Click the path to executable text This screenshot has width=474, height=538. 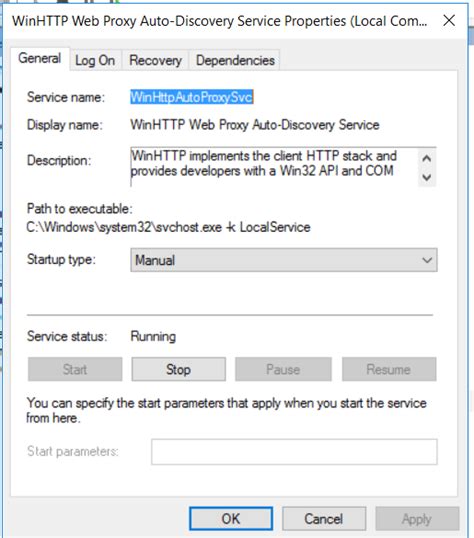tap(169, 227)
